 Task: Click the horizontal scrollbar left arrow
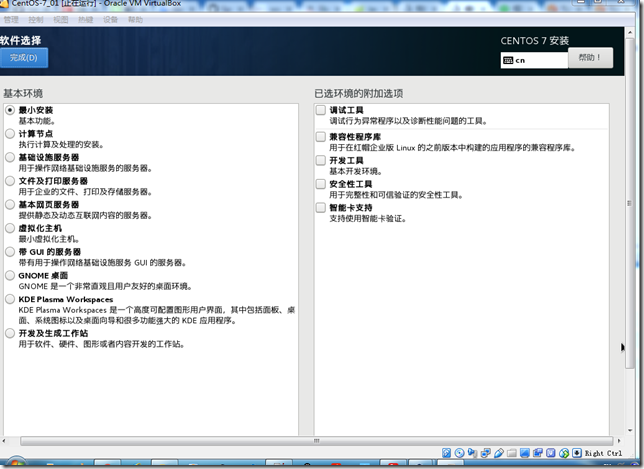4,441
